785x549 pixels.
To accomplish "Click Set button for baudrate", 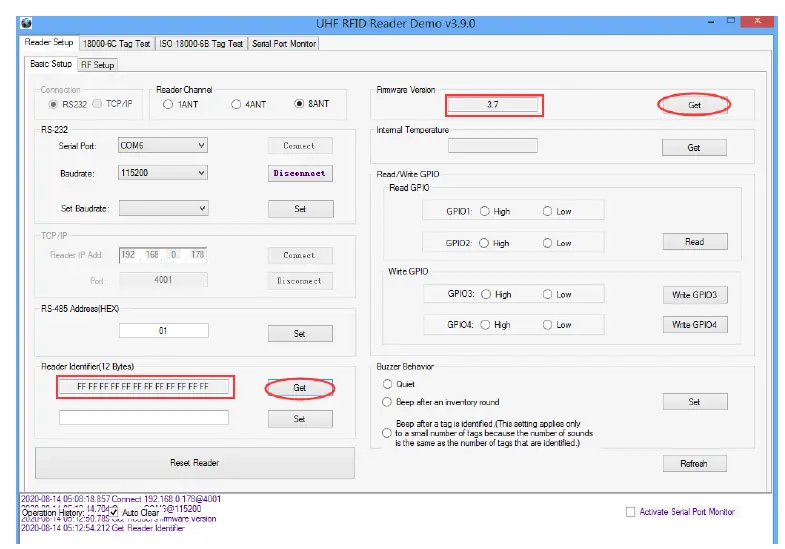I will (x=300, y=209).
